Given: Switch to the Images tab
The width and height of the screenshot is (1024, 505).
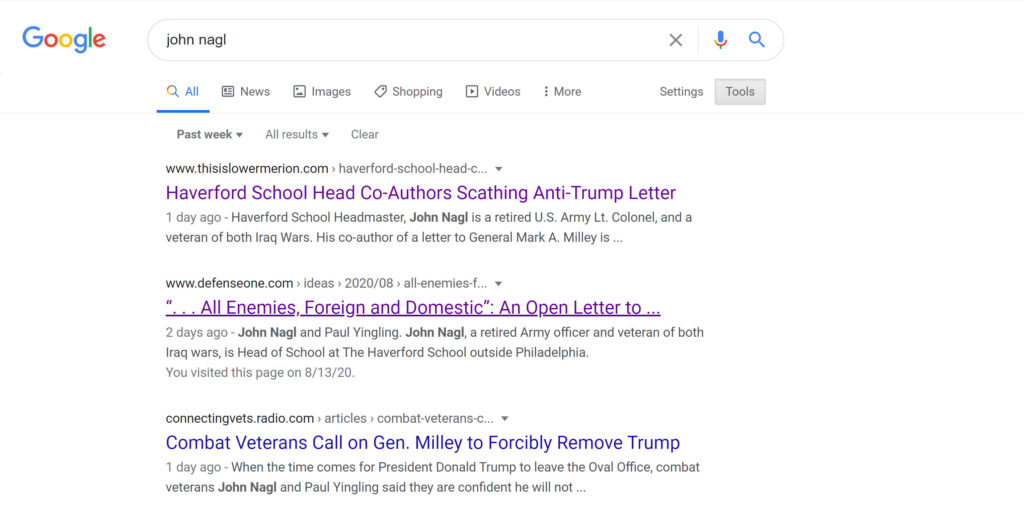Looking at the screenshot, I should (x=322, y=91).
